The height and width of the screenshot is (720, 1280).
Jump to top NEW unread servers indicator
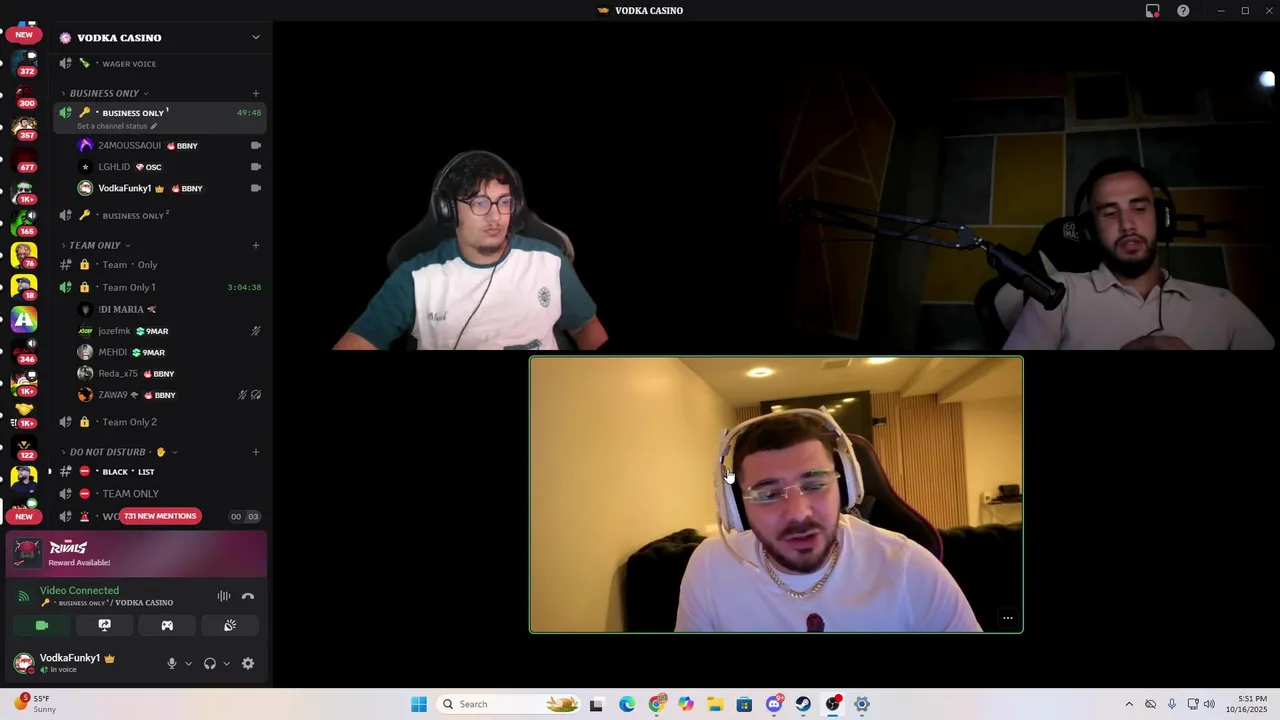(24, 34)
